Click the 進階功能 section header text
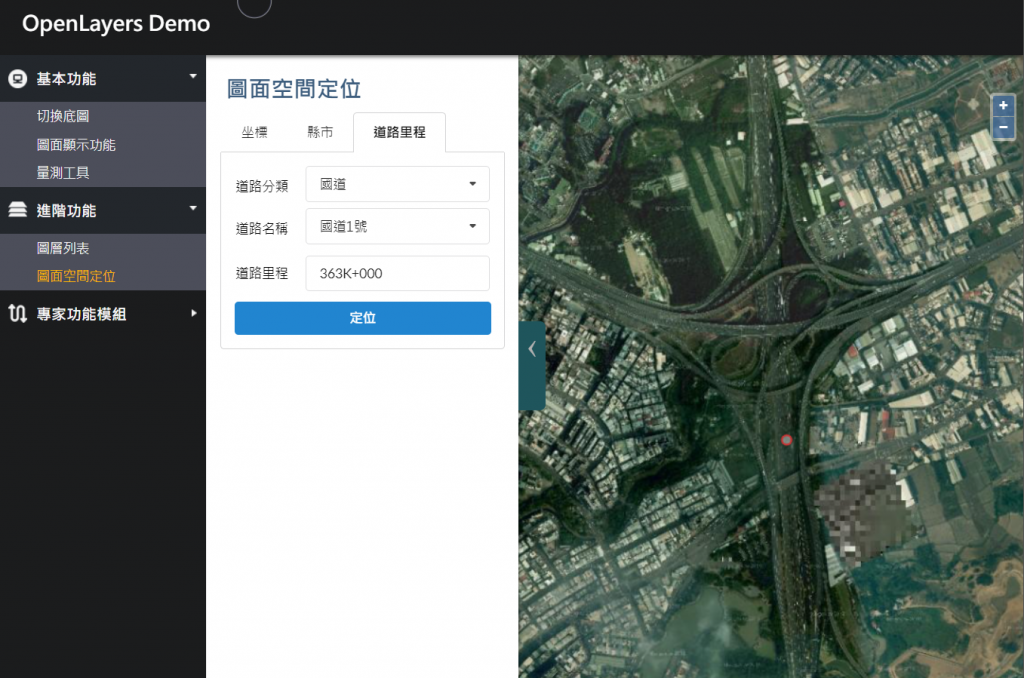1024x678 pixels. 66,211
